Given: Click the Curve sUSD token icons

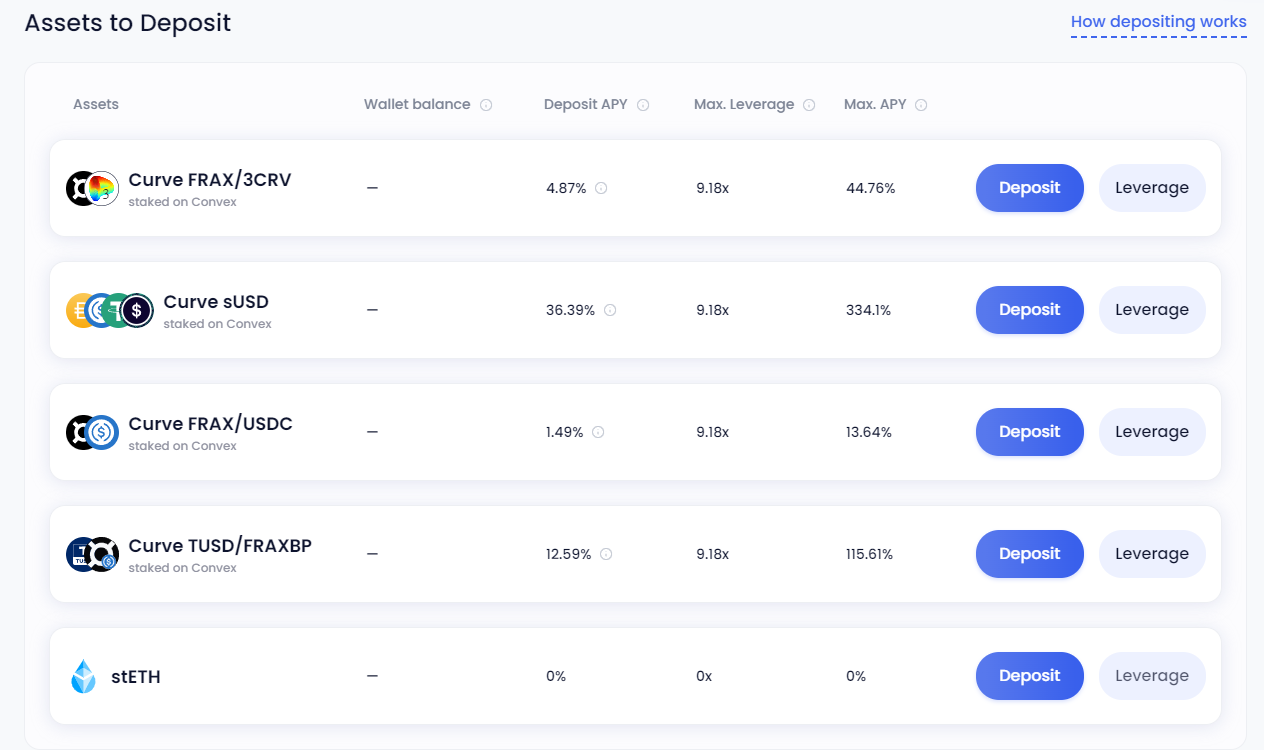Looking at the screenshot, I should 110,310.
